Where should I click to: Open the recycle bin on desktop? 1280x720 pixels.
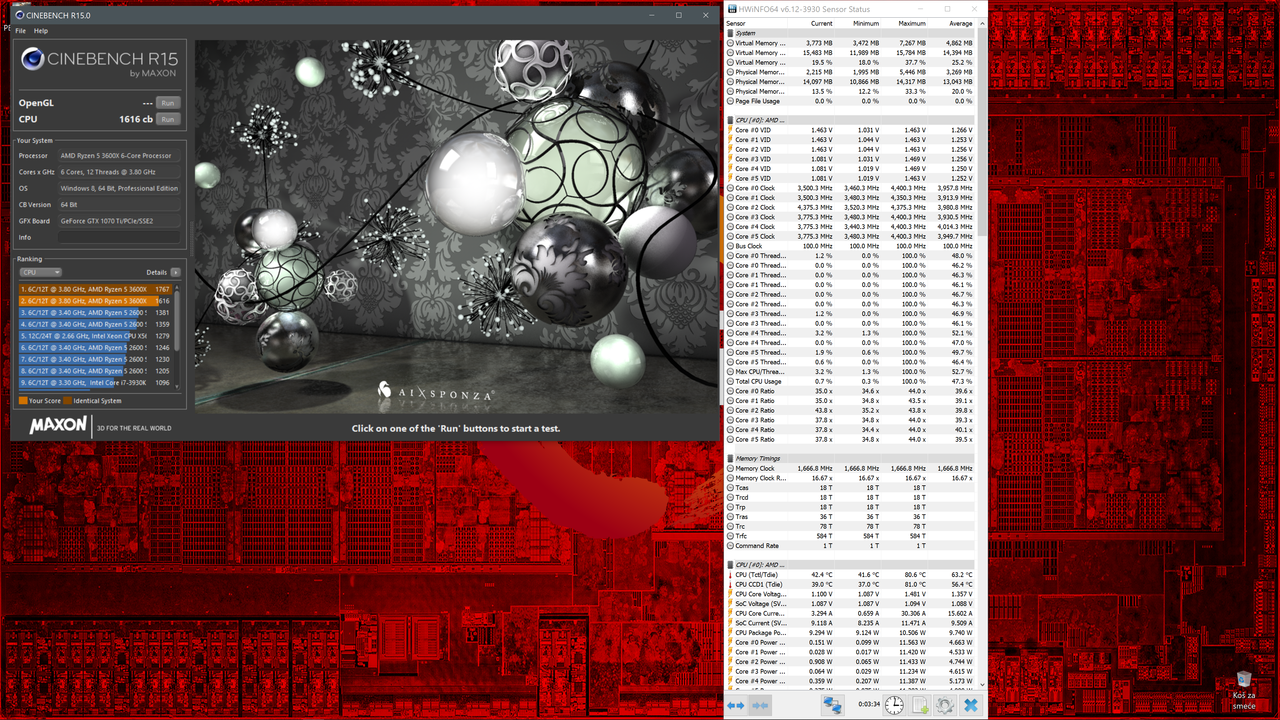click(1243, 688)
